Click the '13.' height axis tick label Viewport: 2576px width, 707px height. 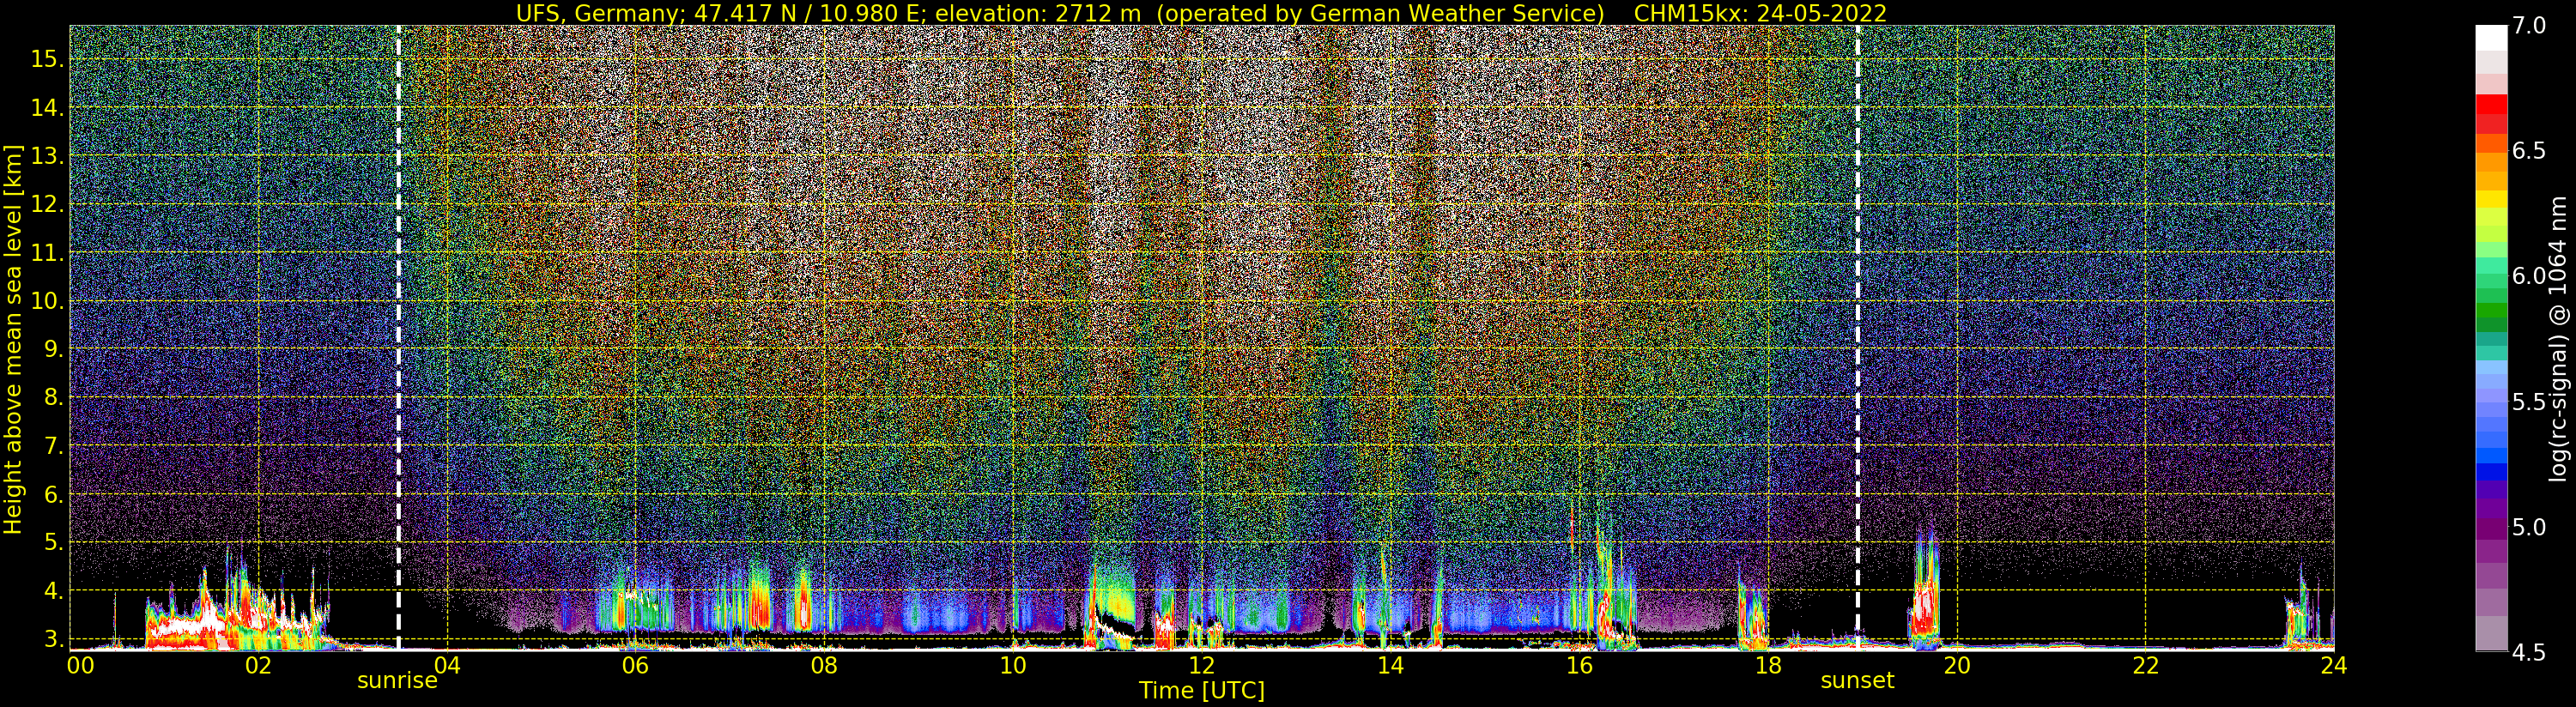click(x=46, y=156)
